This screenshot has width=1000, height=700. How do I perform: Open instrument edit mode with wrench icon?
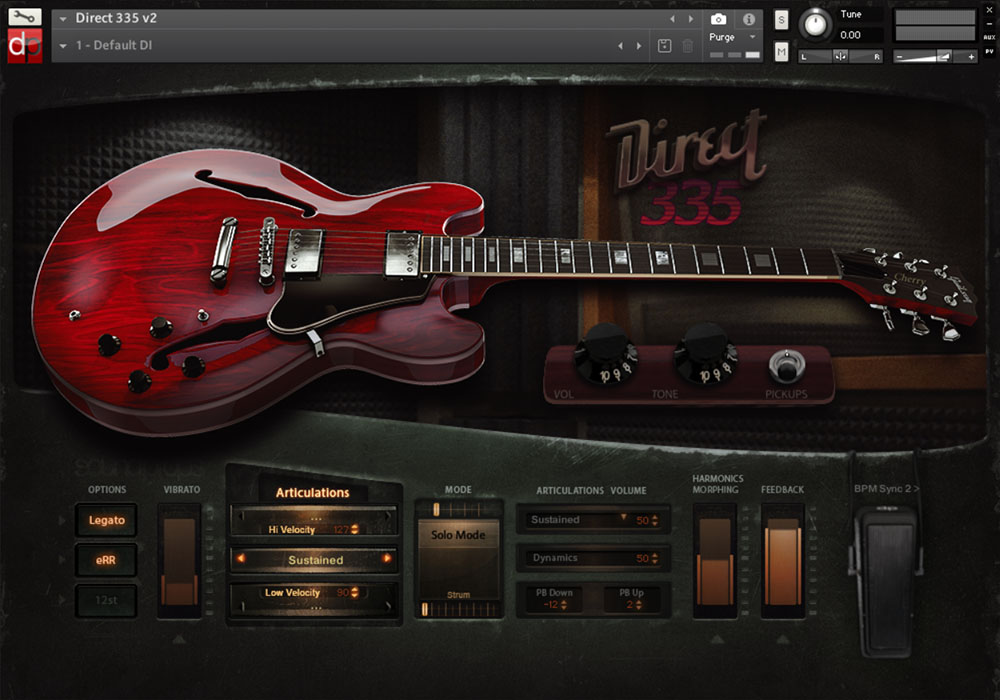click(x=24, y=16)
